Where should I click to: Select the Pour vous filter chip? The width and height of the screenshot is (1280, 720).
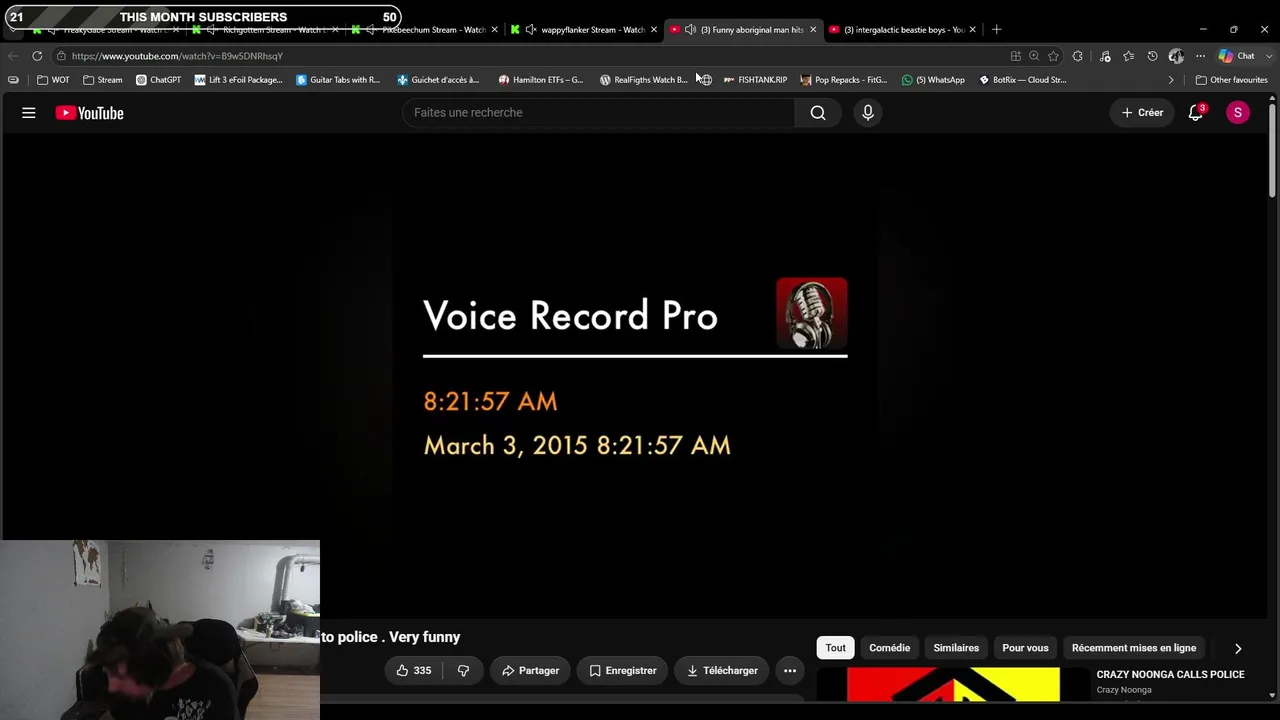pyautogui.click(x=1025, y=648)
